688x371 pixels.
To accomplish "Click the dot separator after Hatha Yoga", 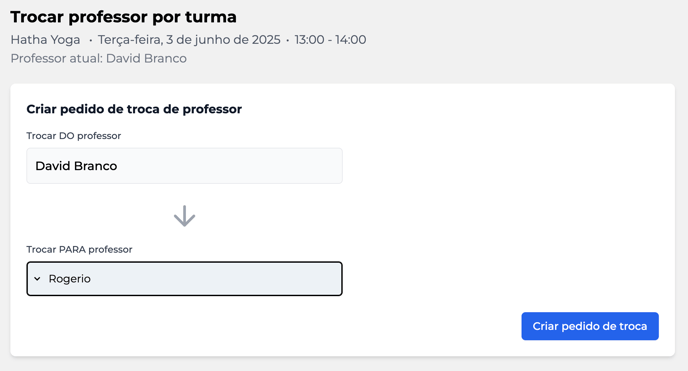I will [x=90, y=40].
